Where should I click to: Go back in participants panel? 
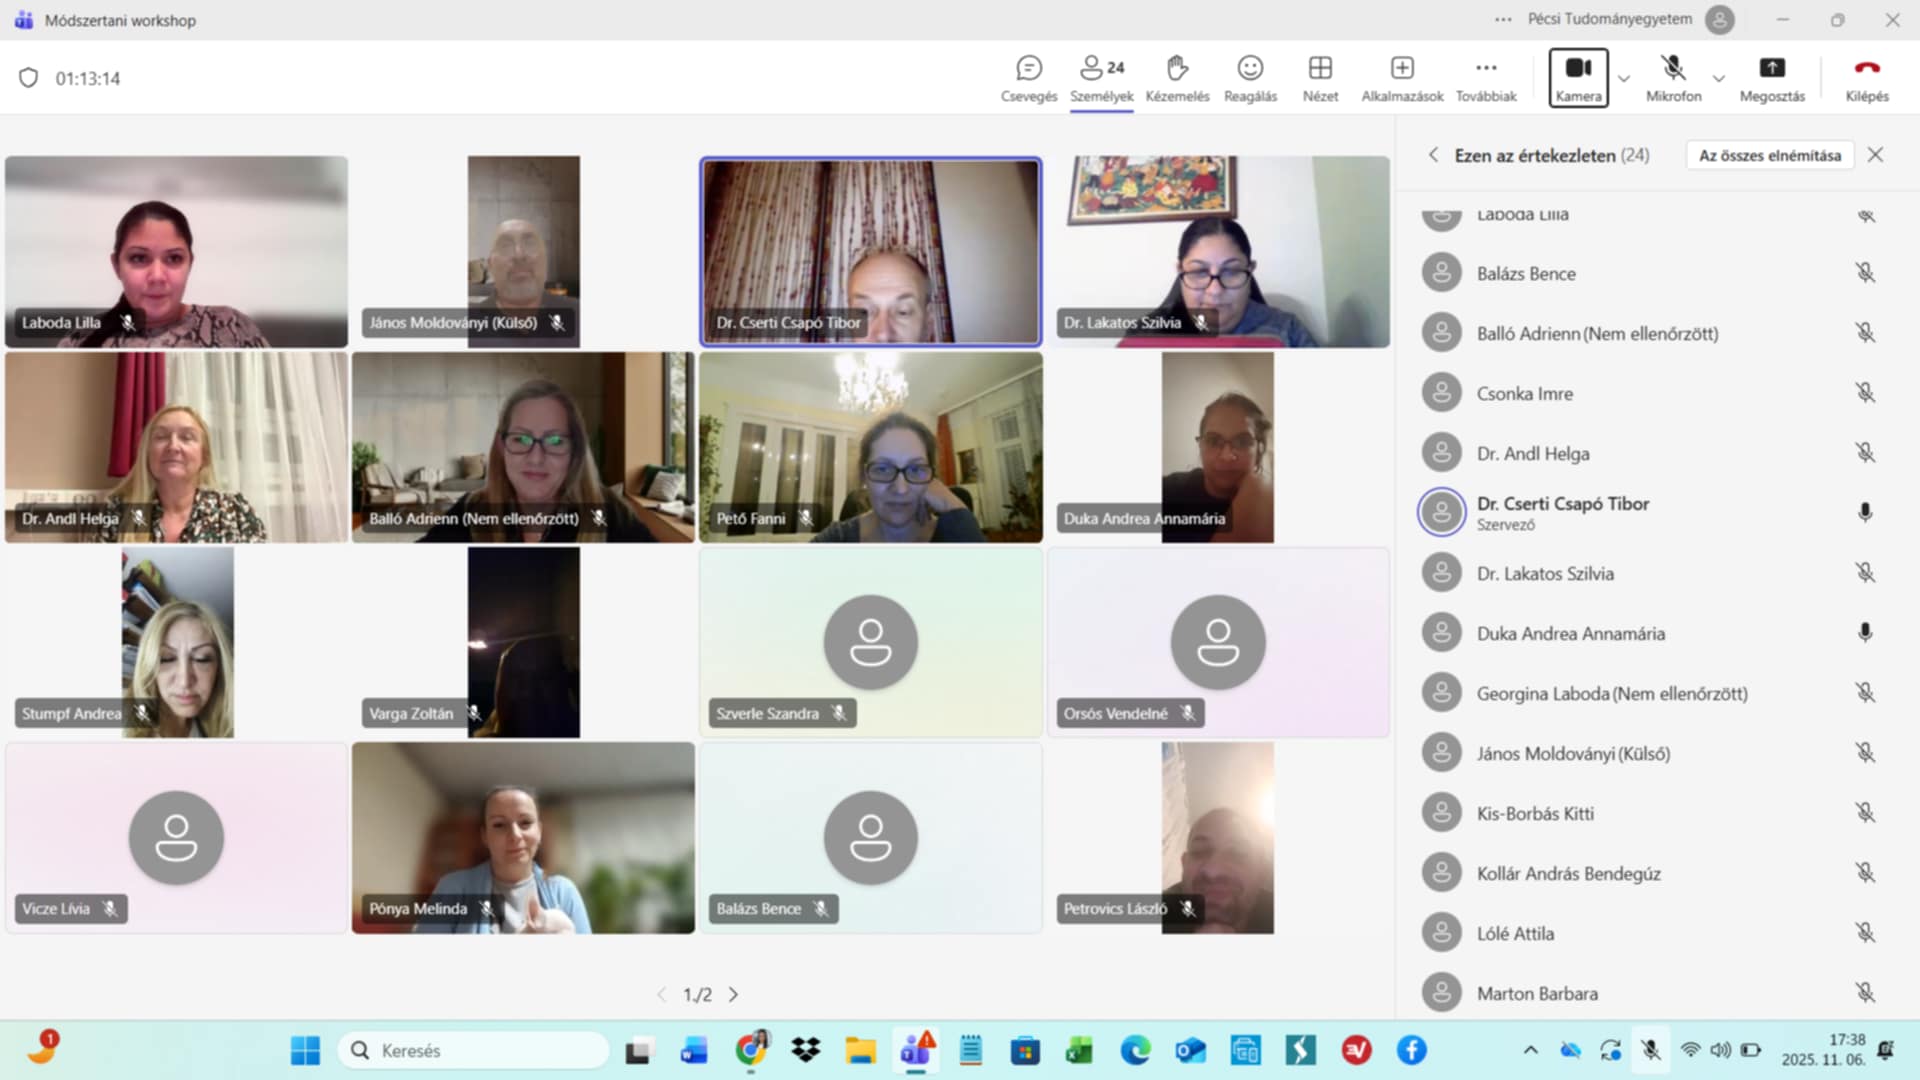[x=1433, y=155]
